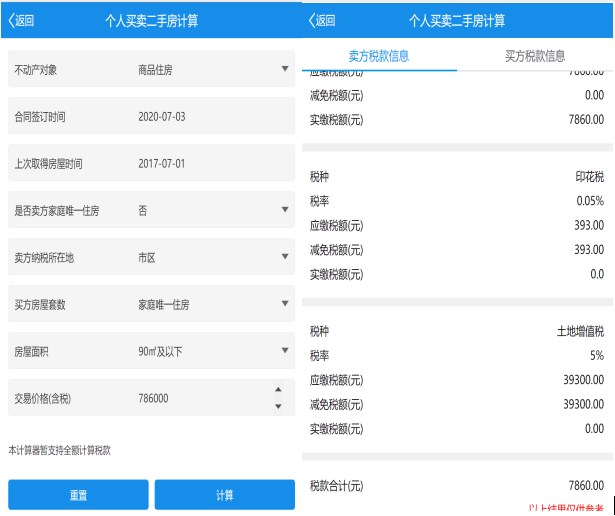Select the 印花税 tax type text
615x516 pixels.
590,177
